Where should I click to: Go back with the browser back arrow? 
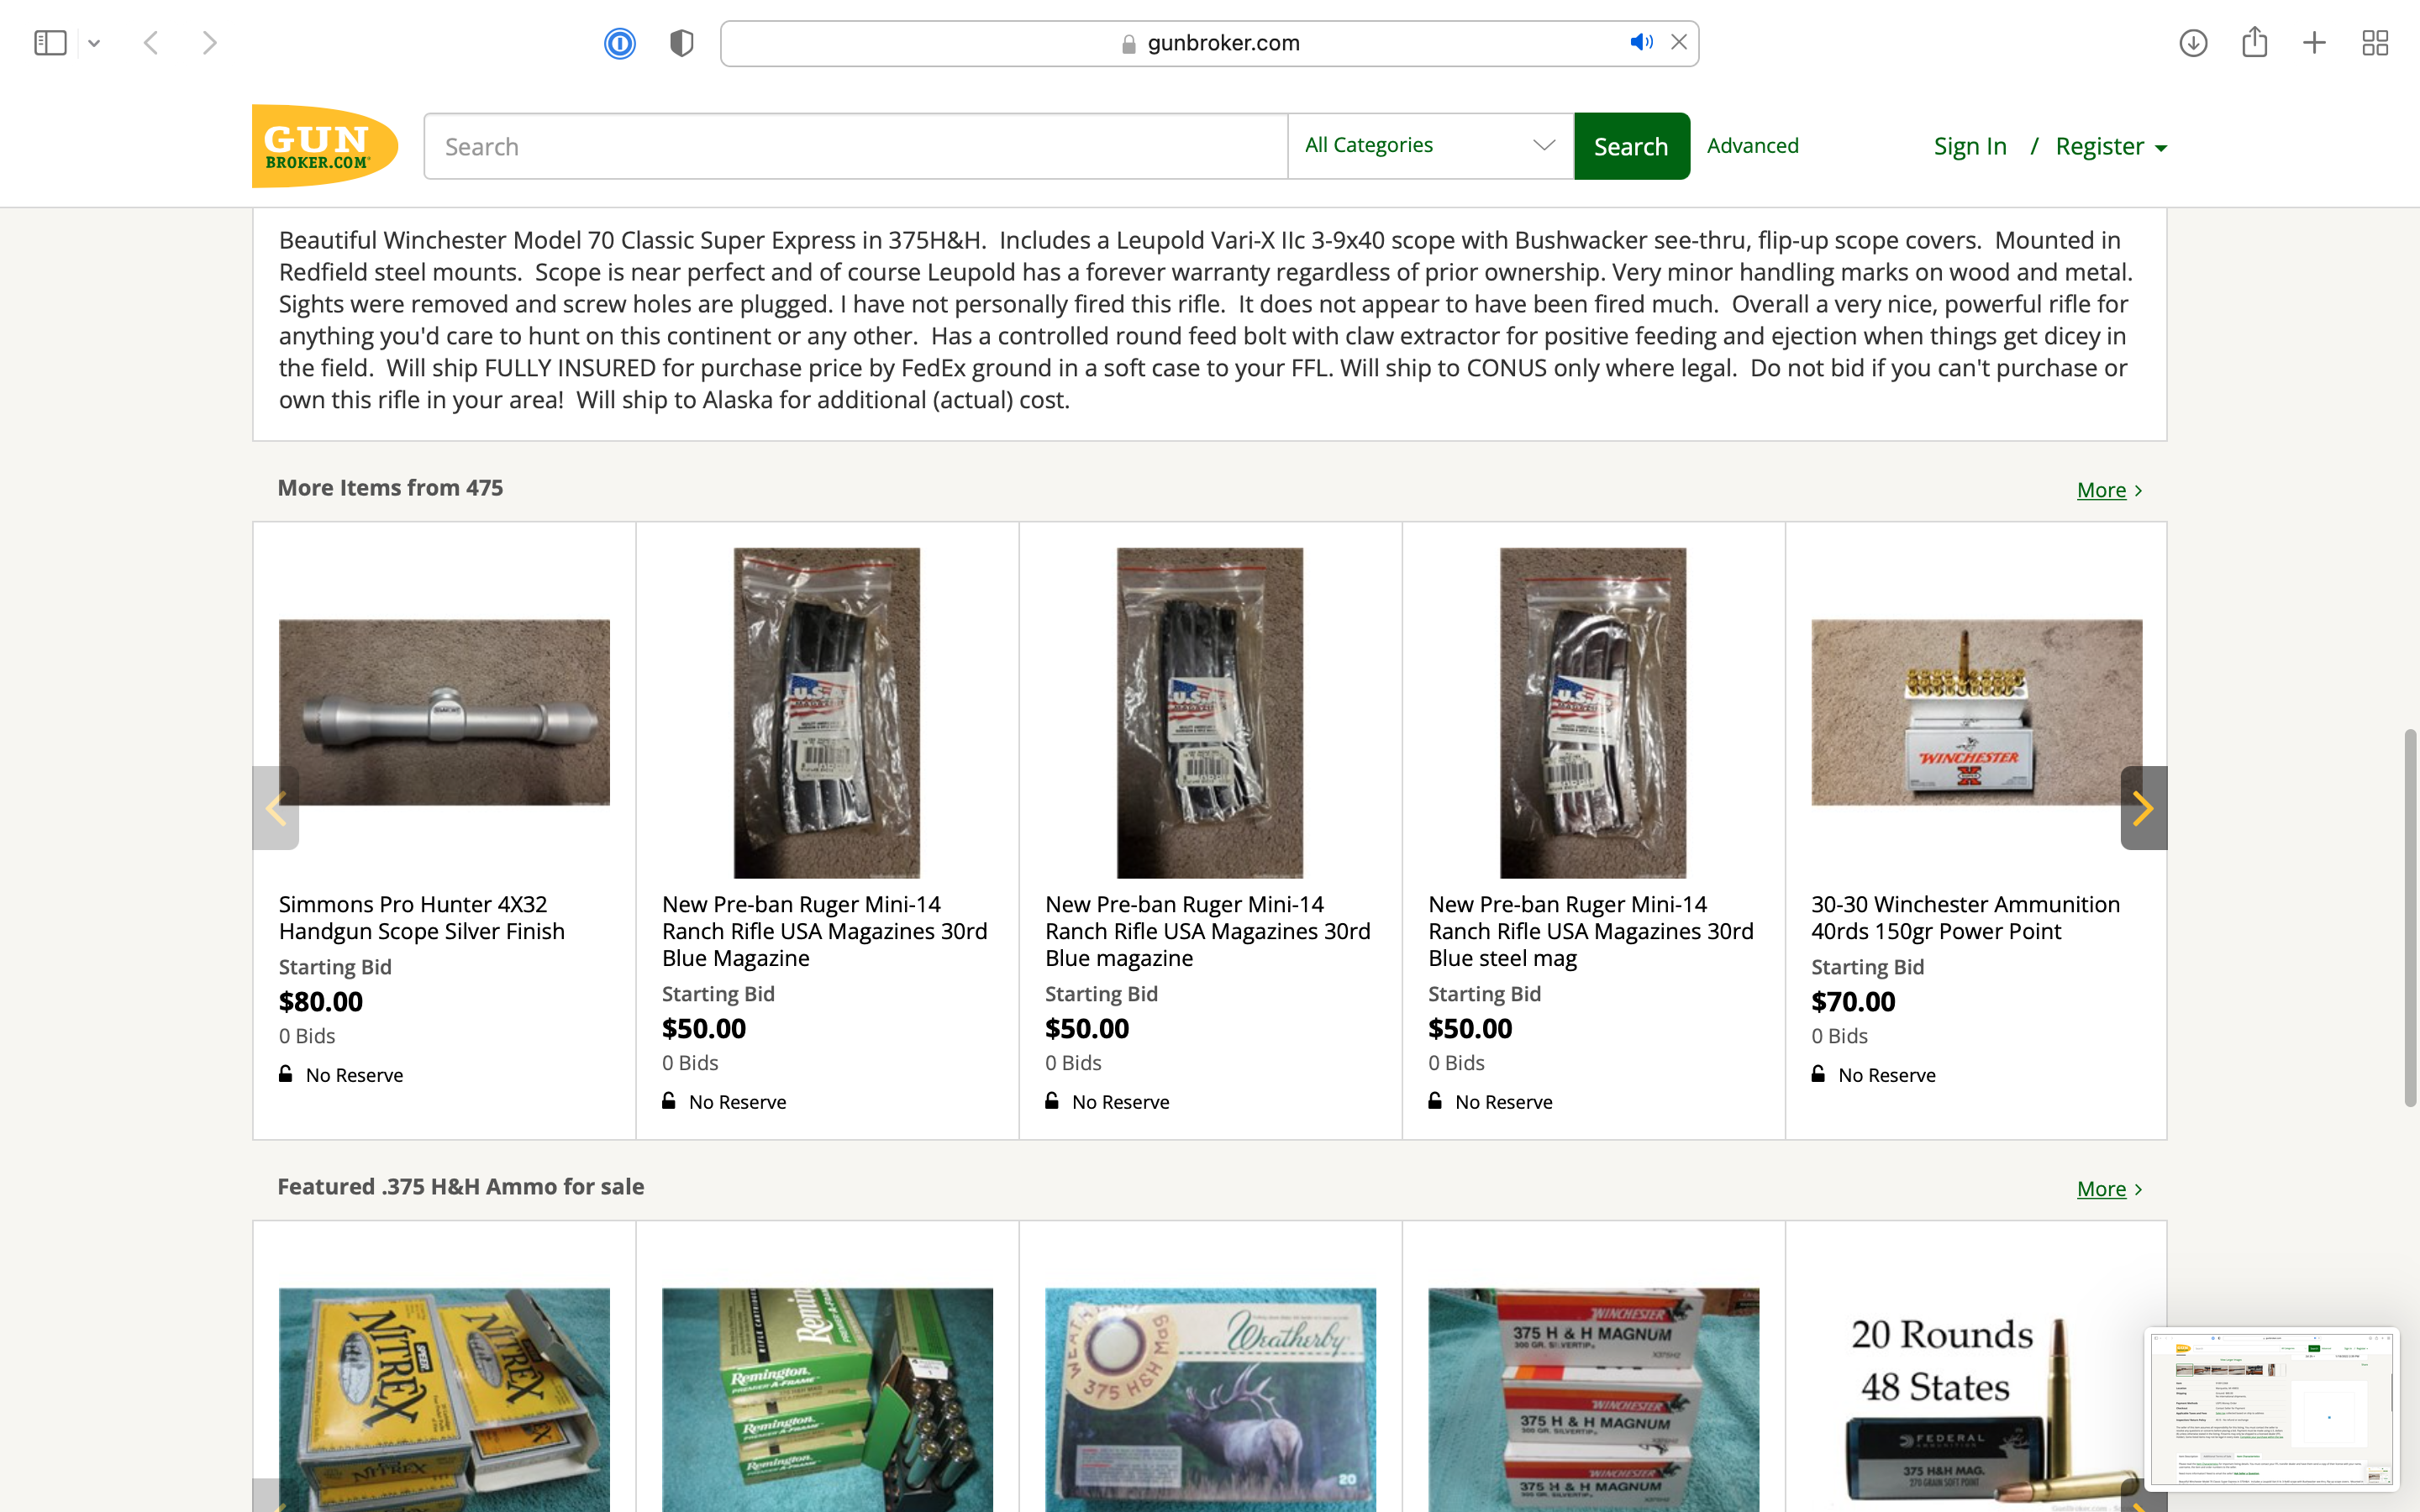click(x=151, y=43)
